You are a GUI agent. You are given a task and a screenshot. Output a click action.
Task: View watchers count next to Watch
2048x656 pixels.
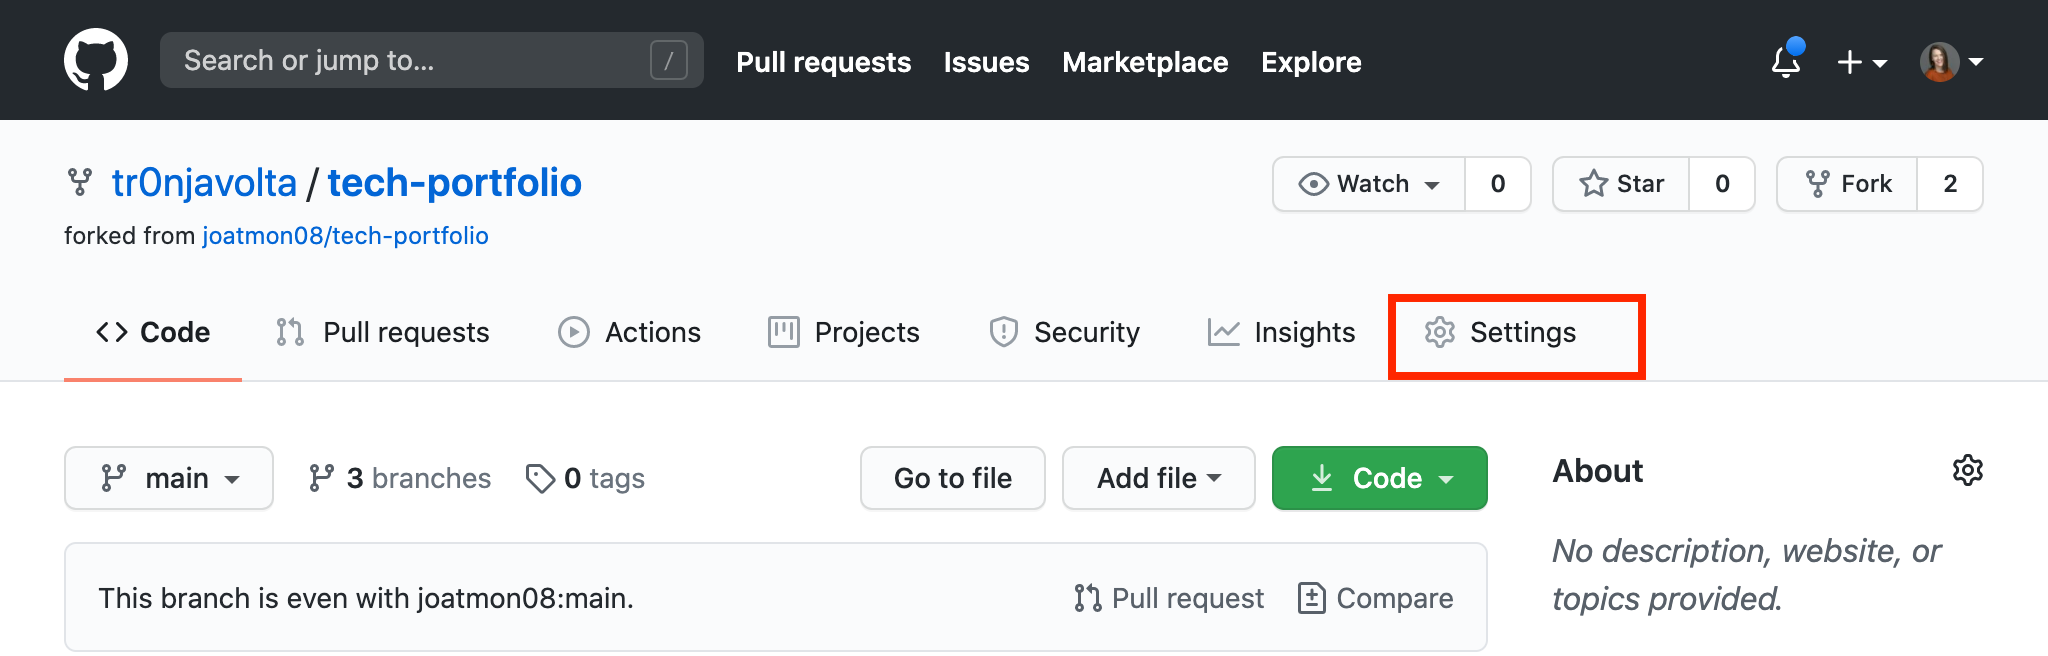[1498, 184]
